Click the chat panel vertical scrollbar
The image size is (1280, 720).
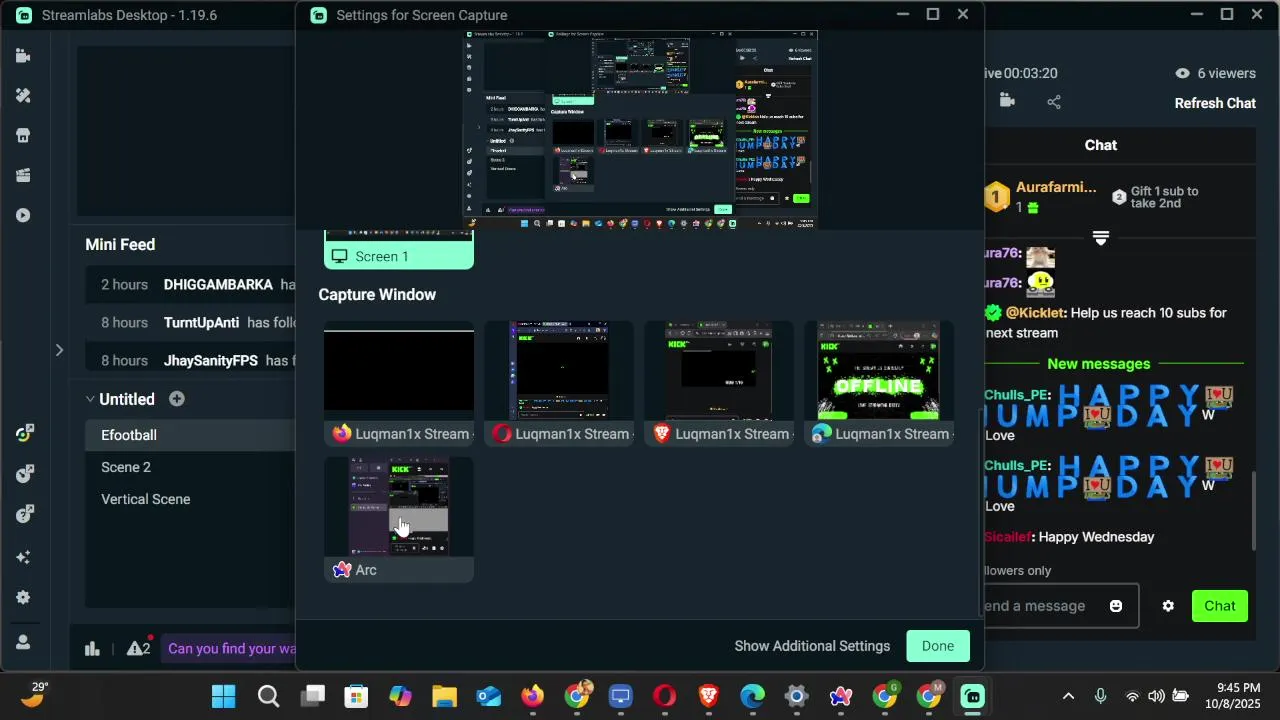pyautogui.click(x=1254, y=510)
